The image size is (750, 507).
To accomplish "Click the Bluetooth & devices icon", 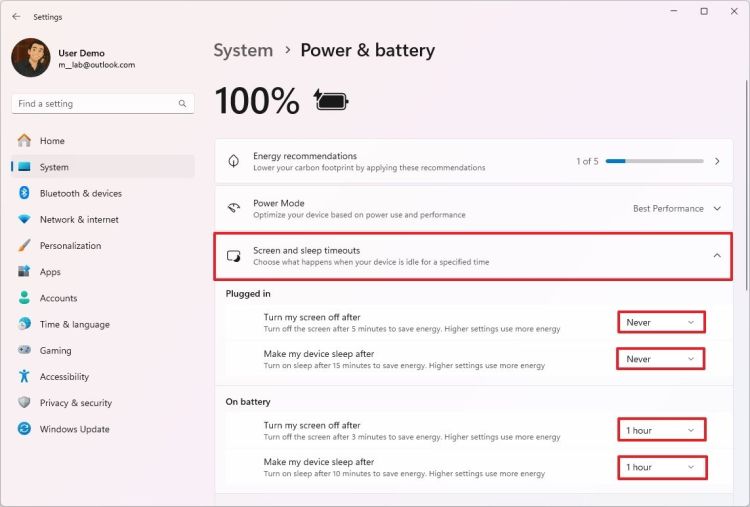I will (24, 193).
